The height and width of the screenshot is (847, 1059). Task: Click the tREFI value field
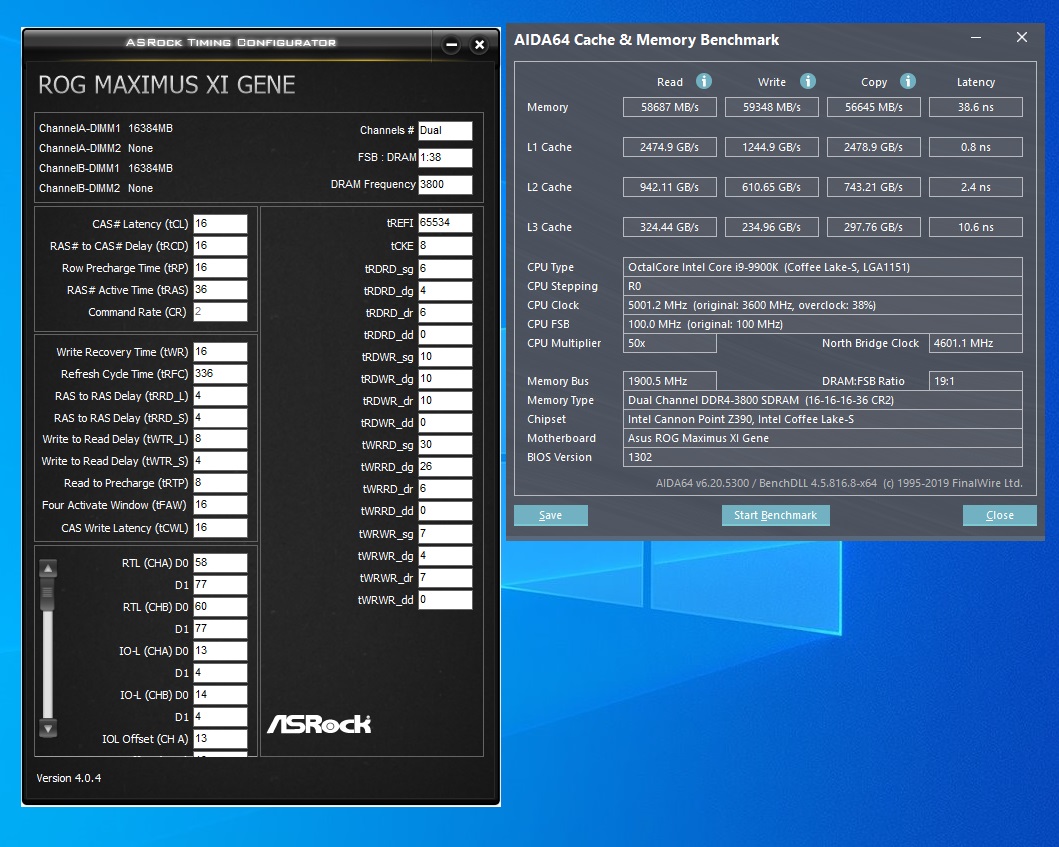[x=445, y=223]
